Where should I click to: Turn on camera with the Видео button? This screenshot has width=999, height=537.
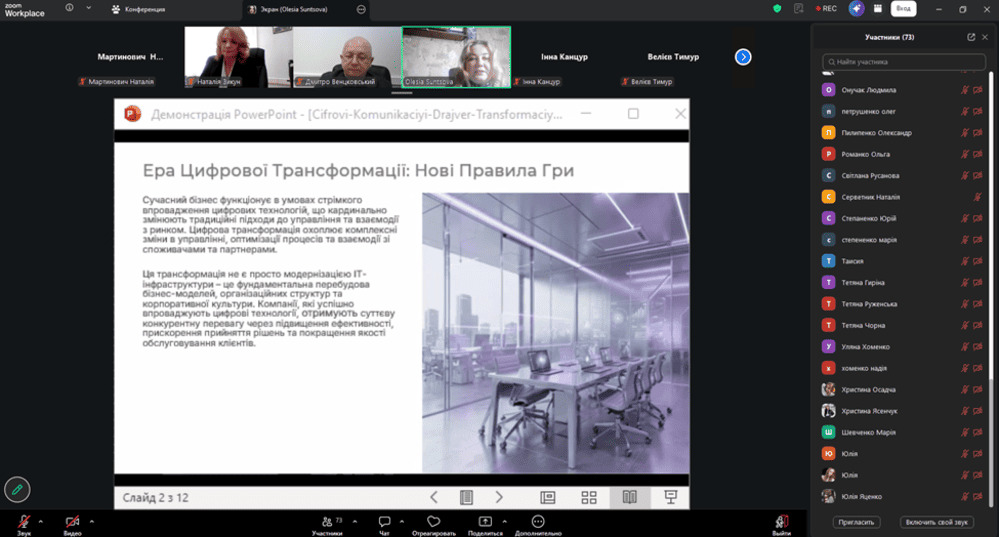click(72, 521)
